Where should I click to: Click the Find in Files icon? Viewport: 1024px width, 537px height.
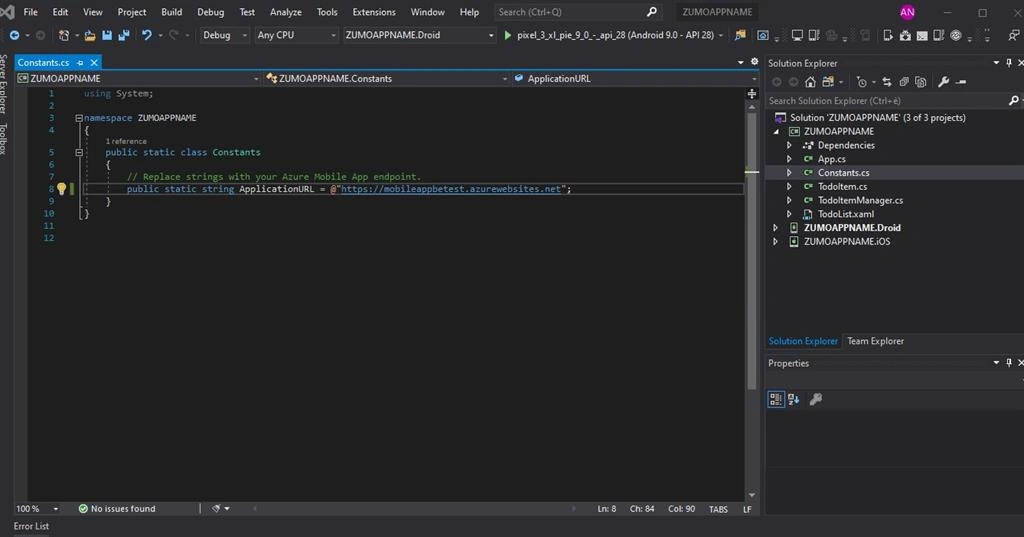[740, 35]
